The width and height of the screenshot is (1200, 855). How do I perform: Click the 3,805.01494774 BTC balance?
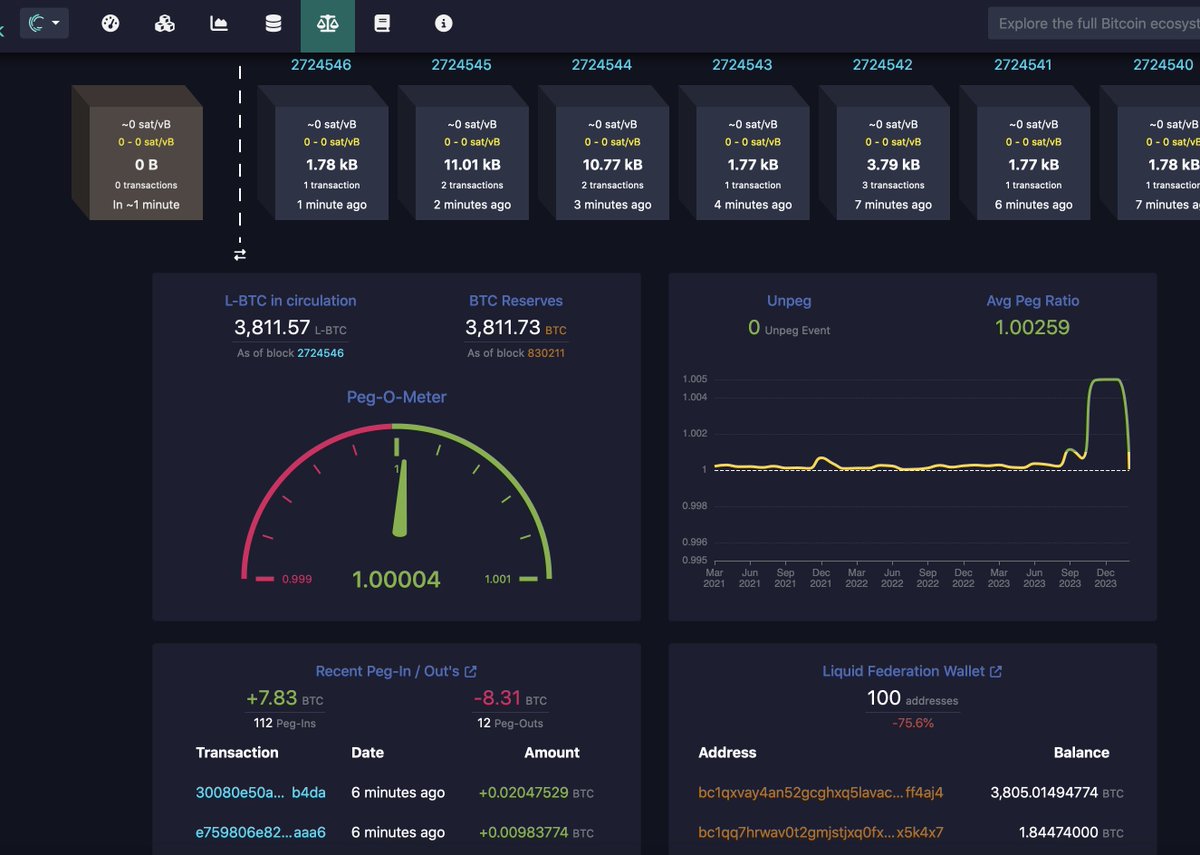pyautogui.click(x=1057, y=793)
